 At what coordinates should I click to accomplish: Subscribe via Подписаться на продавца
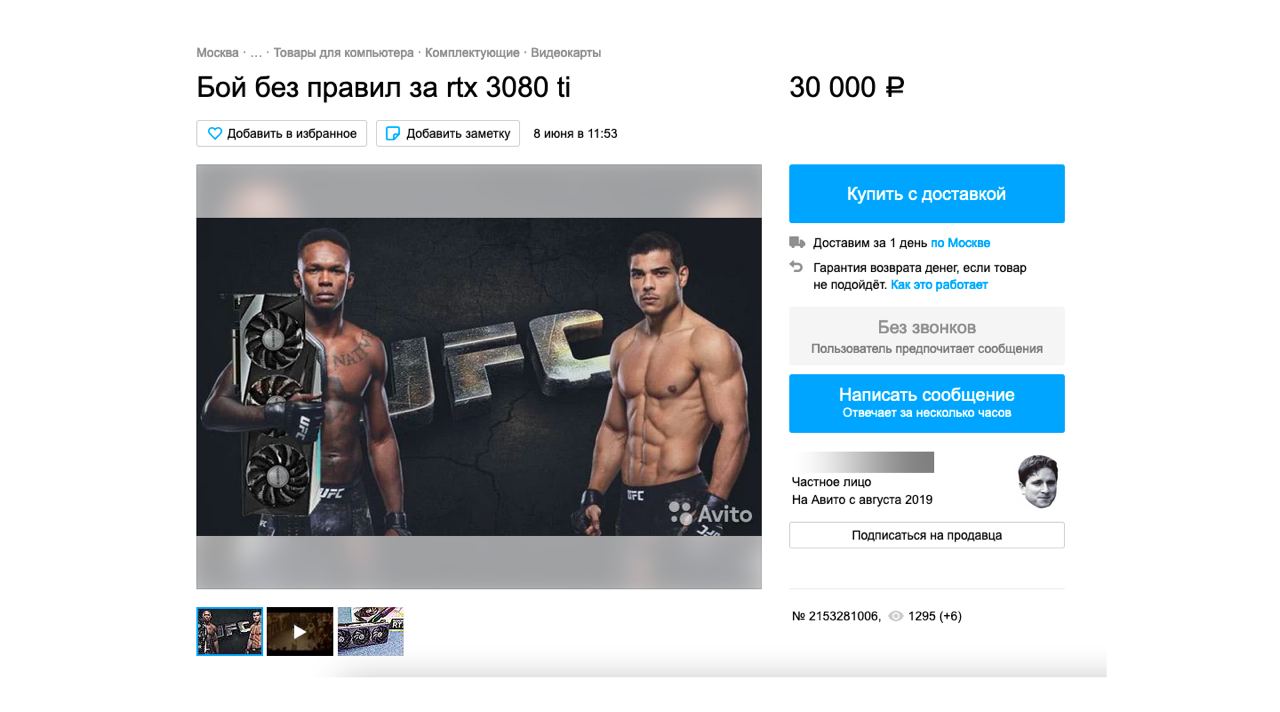tap(927, 535)
